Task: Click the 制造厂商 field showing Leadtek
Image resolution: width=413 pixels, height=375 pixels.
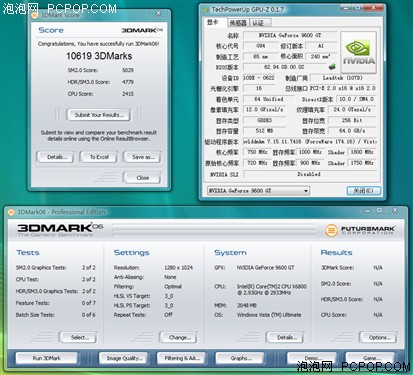Action: (343, 78)
